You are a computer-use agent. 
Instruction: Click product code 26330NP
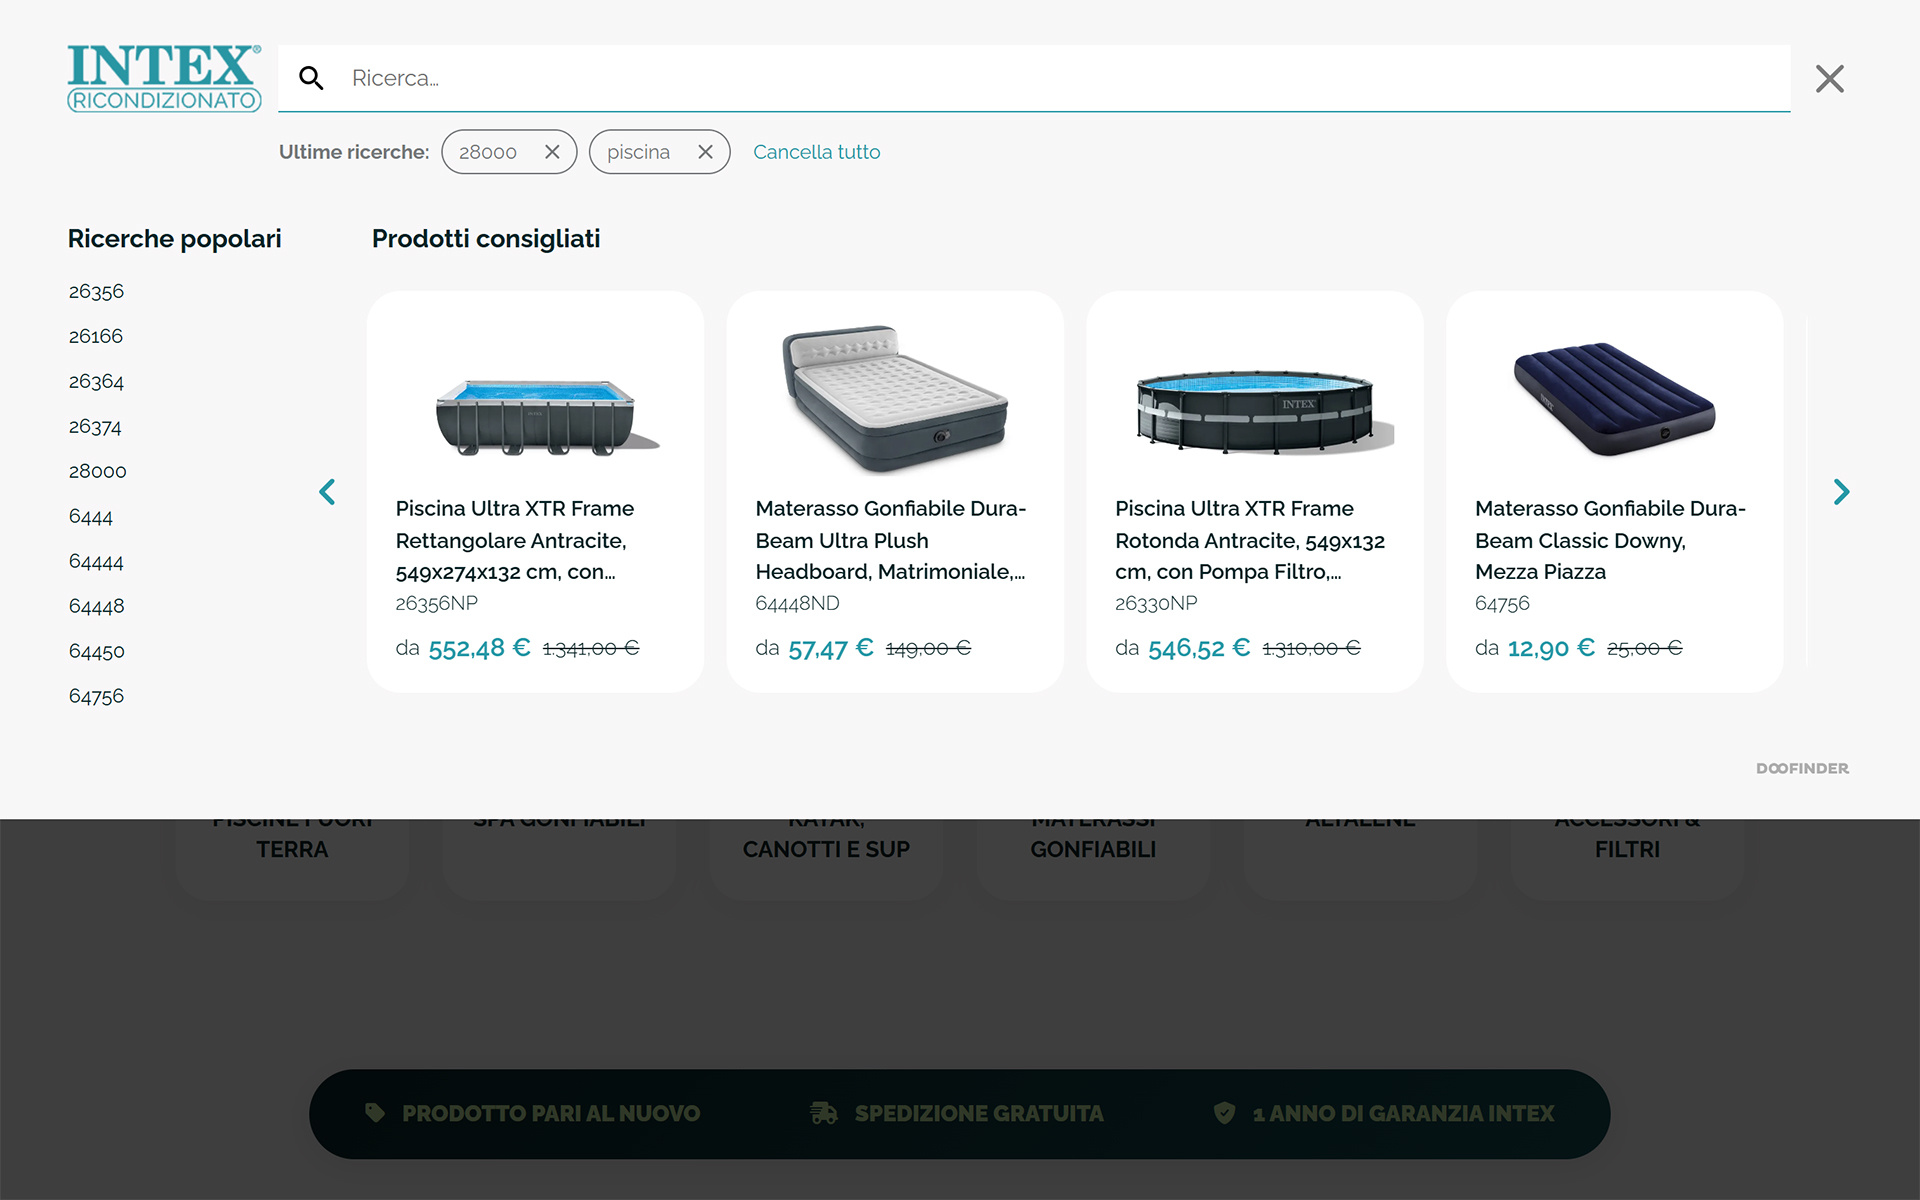coord(1156,604)
